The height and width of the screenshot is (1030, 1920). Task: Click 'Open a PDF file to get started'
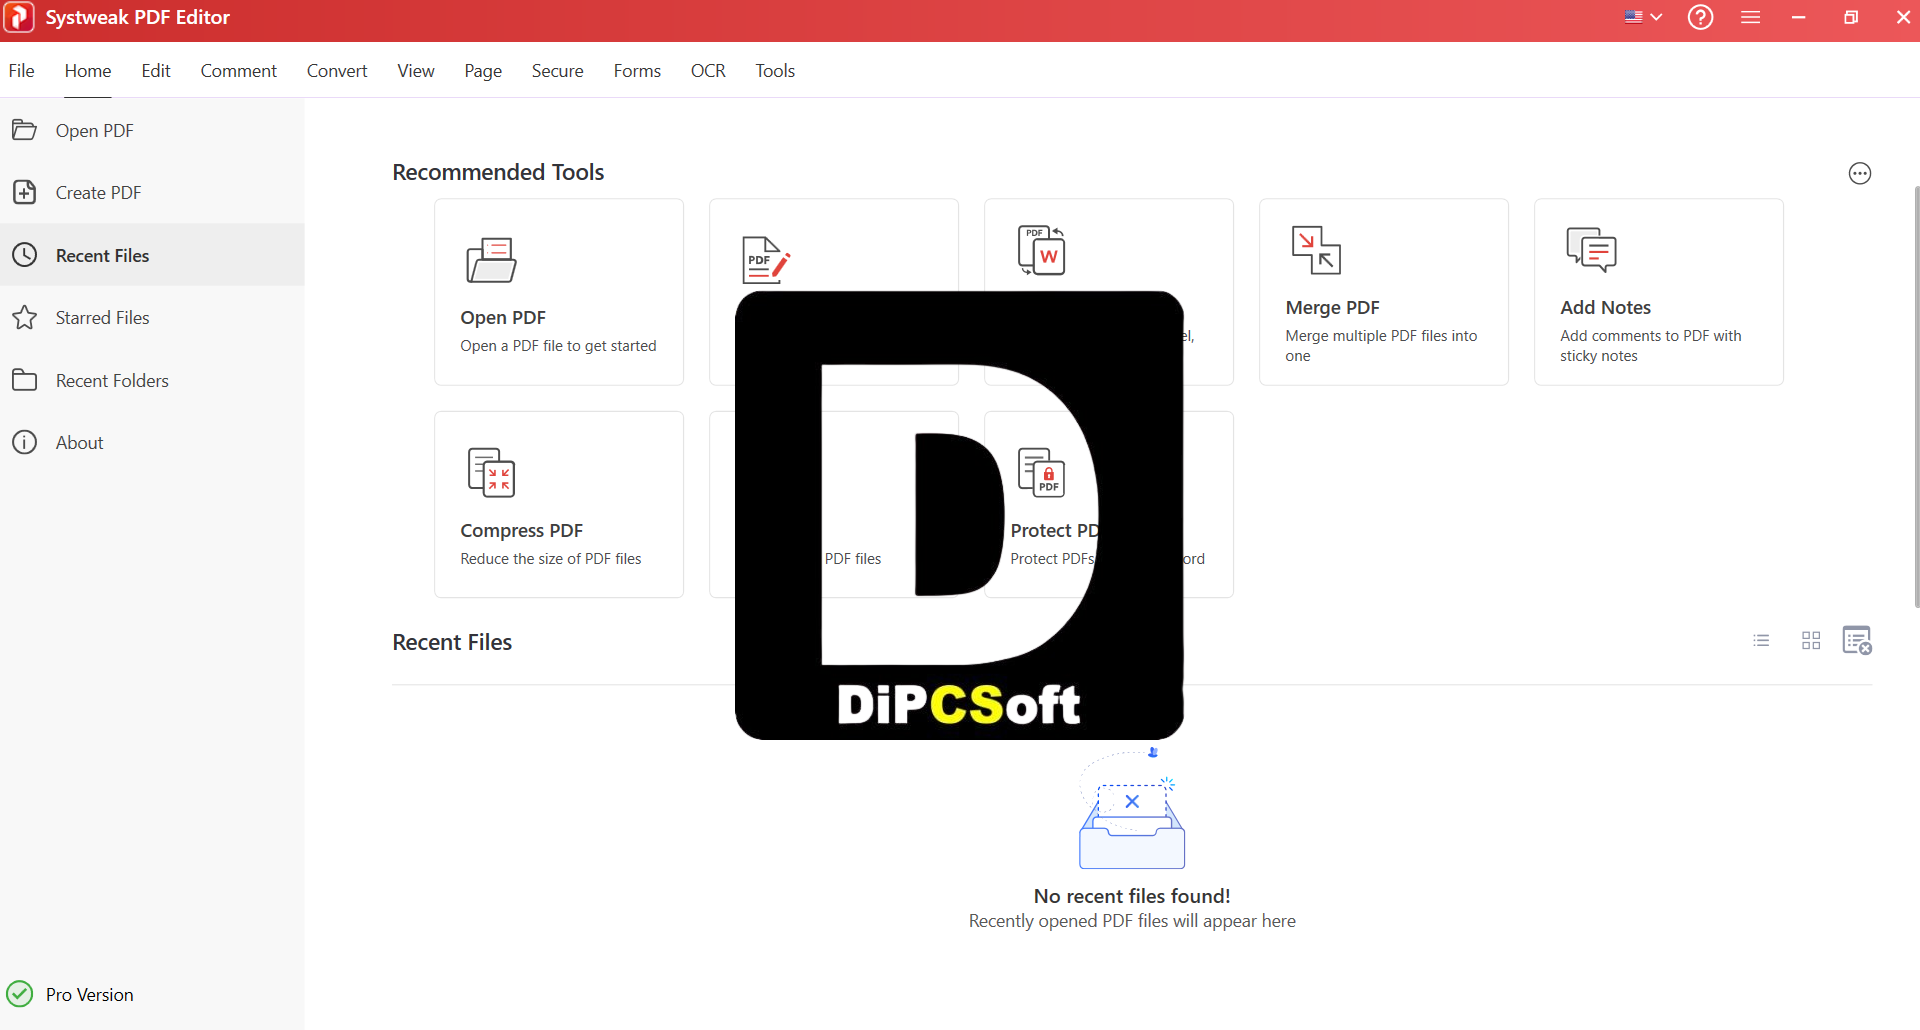coord(558,346)
